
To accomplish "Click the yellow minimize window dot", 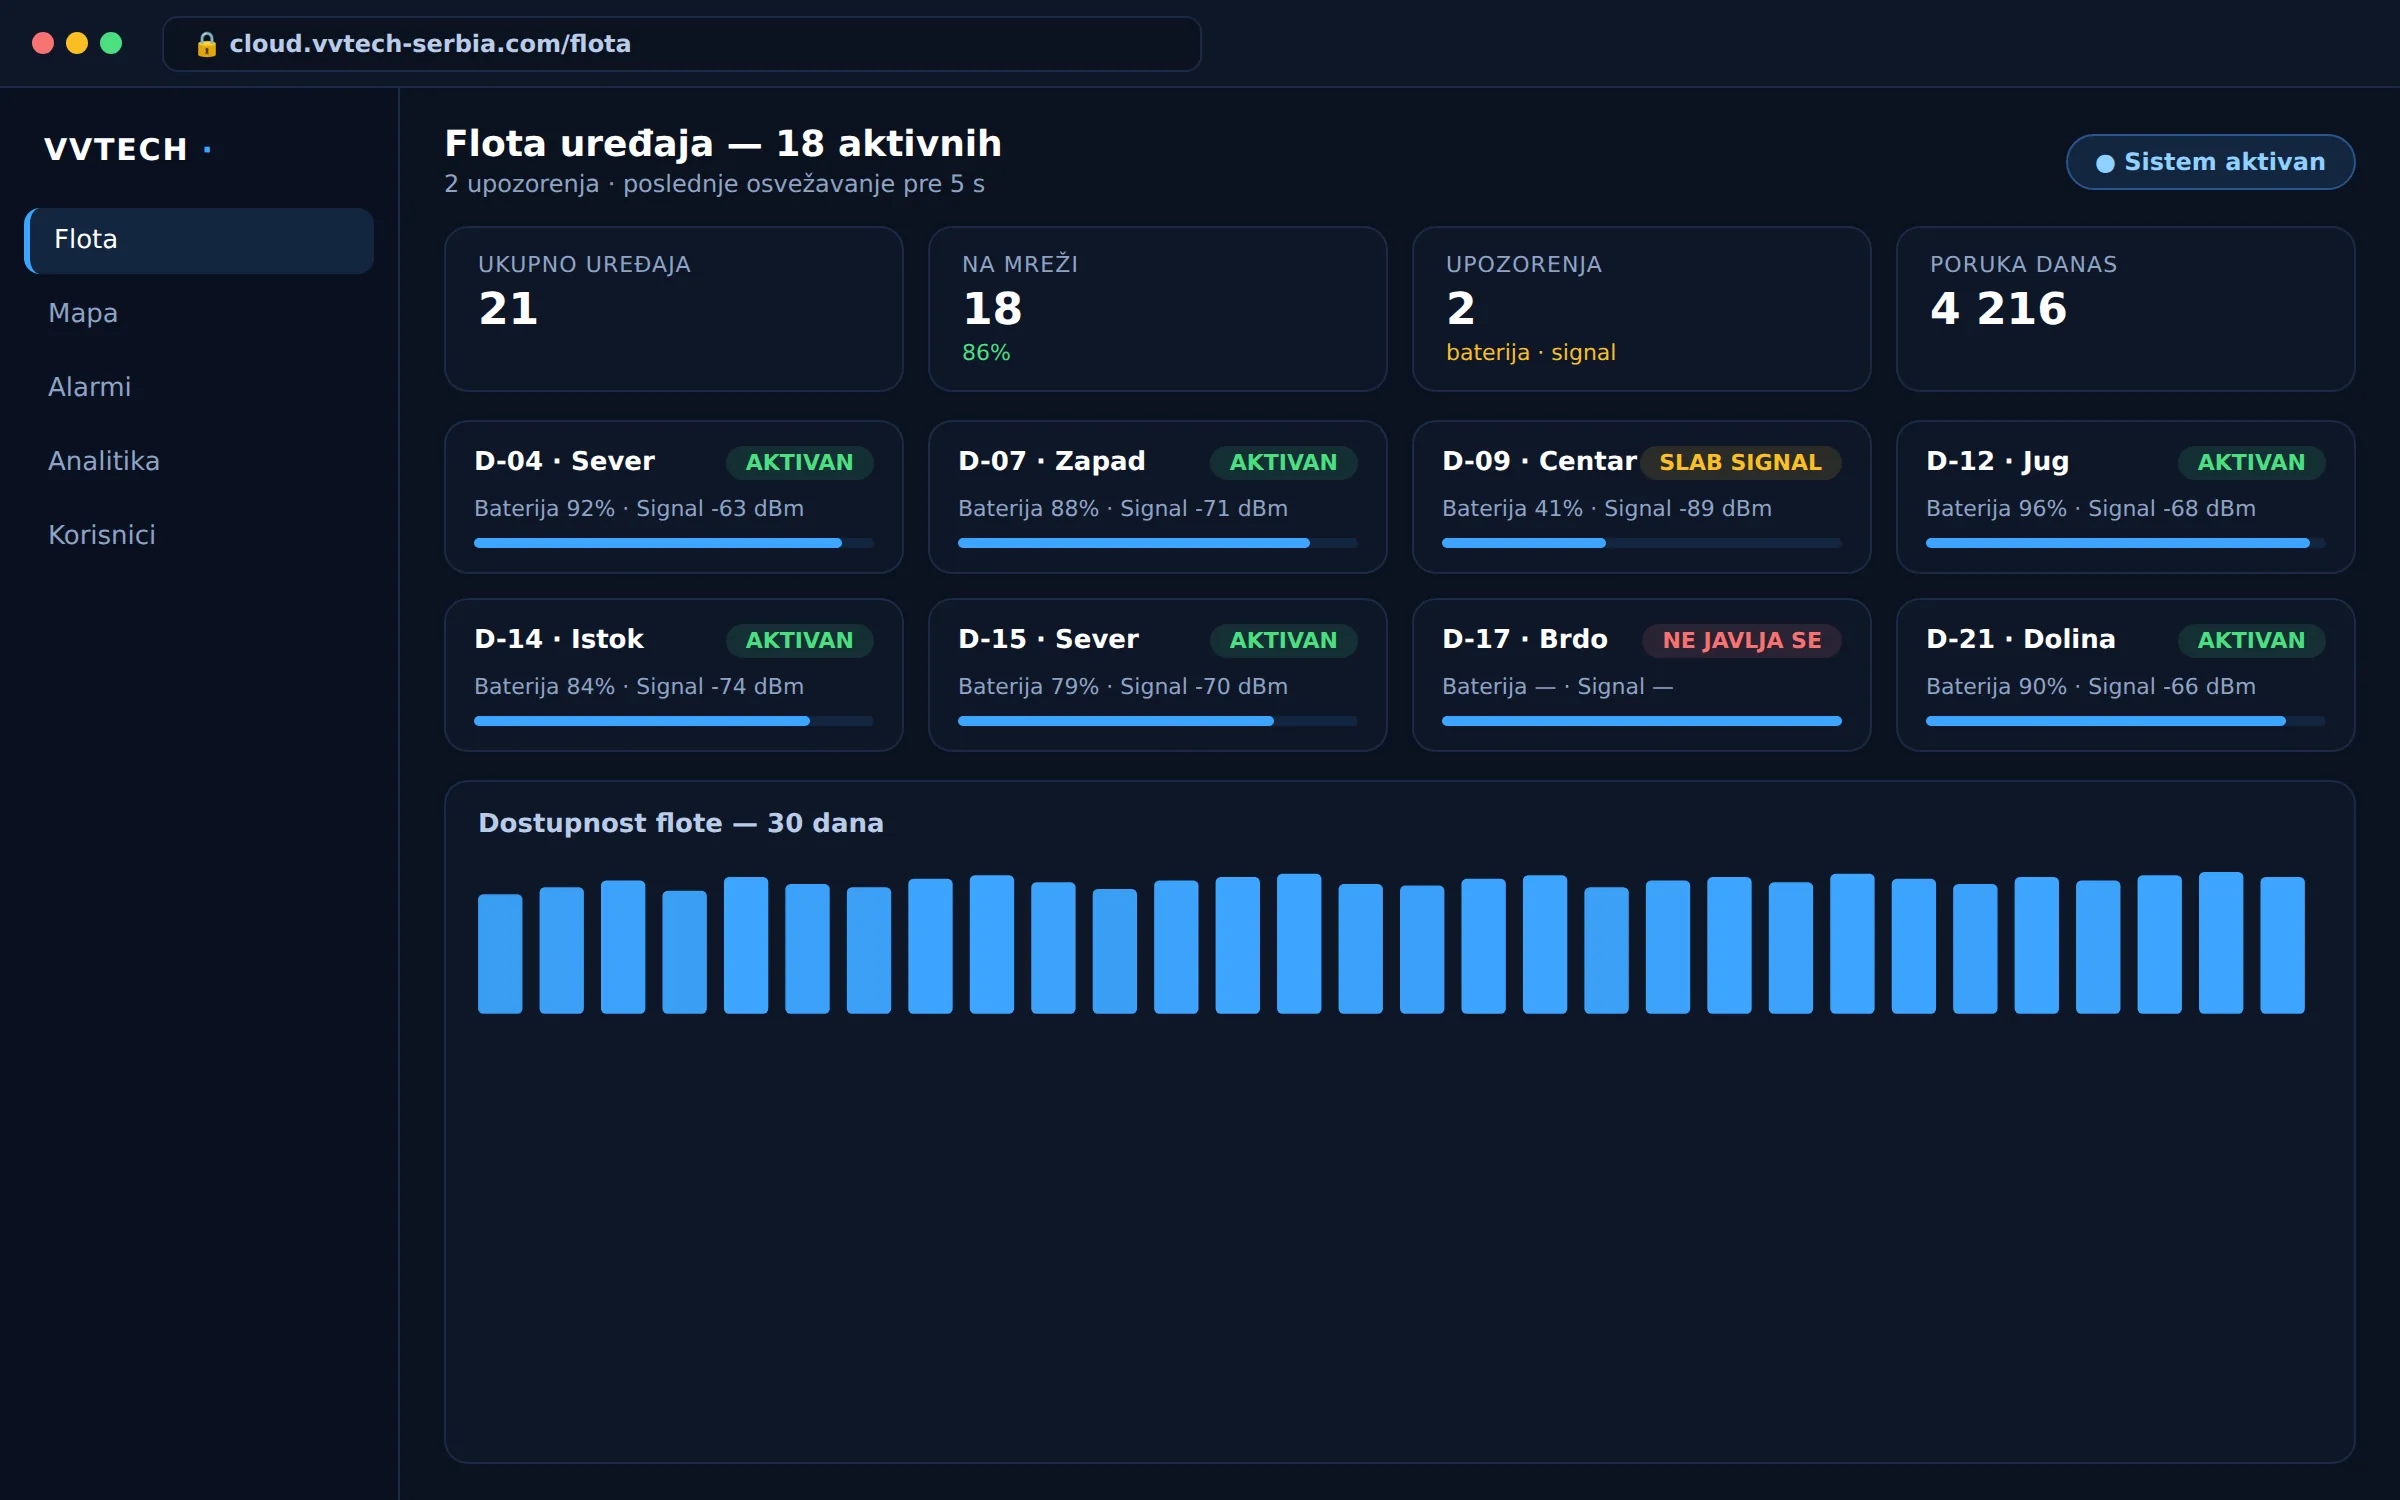I will pos(77,43).
